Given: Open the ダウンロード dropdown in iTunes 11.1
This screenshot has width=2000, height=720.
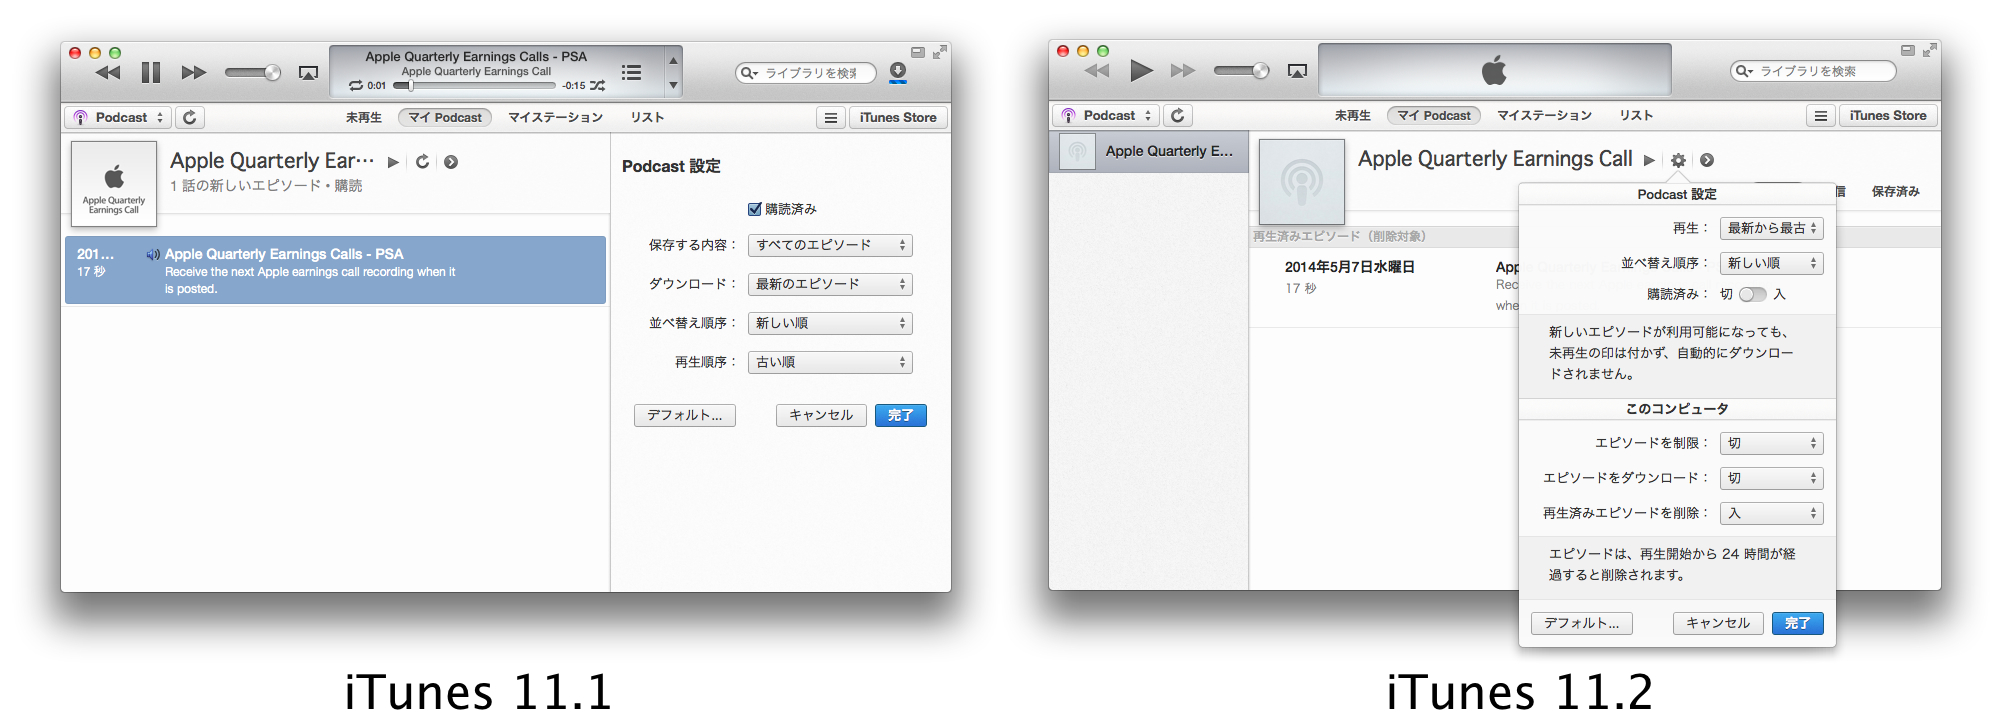Looking at the screenshot, I should [830, 284].
